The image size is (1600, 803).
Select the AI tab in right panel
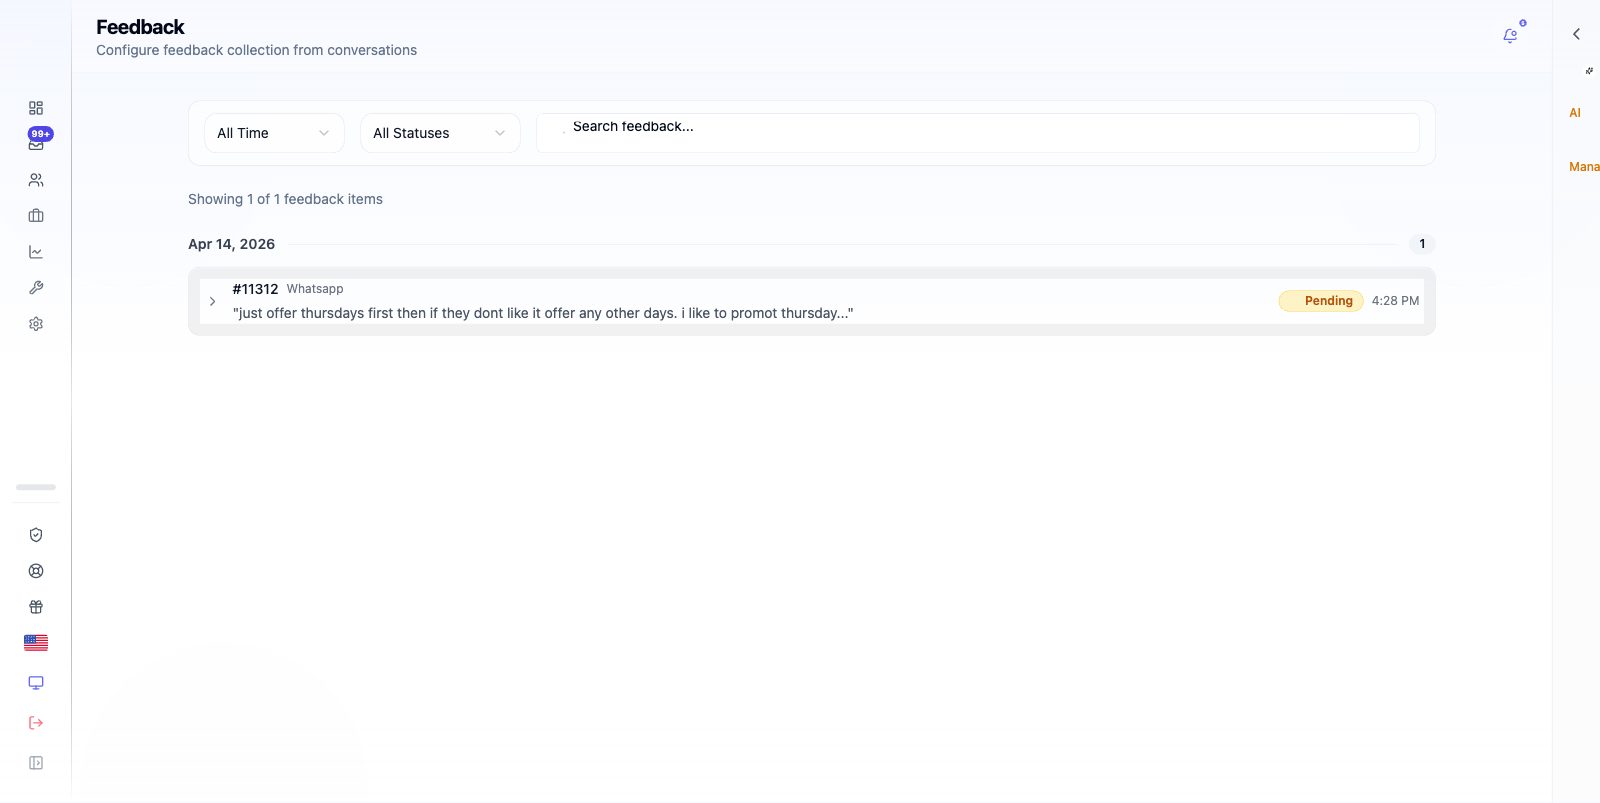tap(1575, 113)
